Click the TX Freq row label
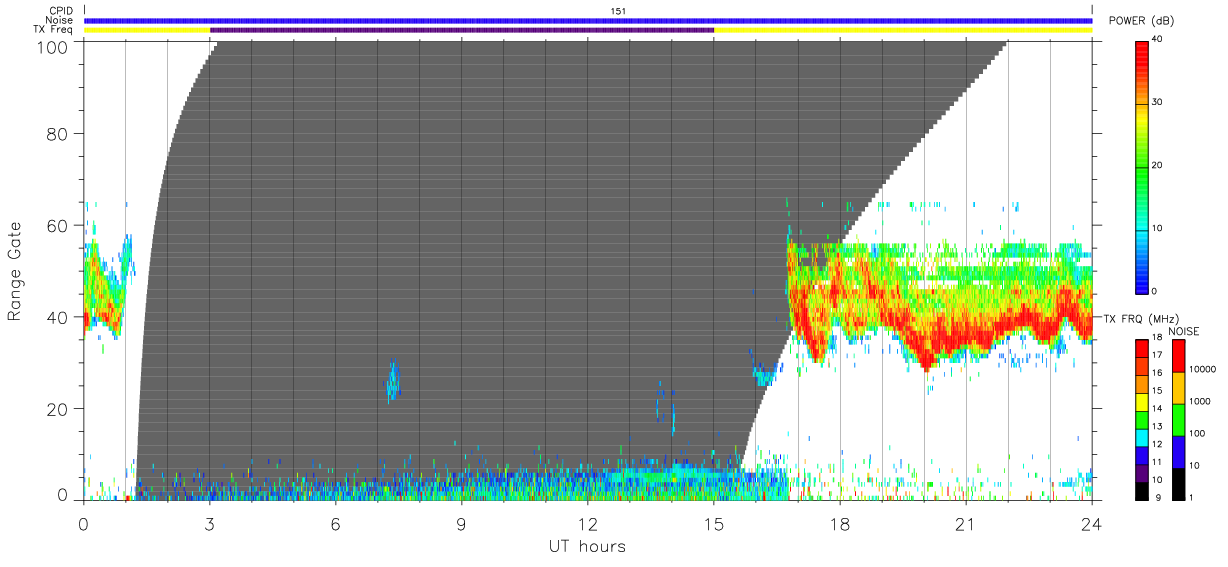Image resolution: width=1228 pixels, height=567 pixels. click(x=54, y=30)
